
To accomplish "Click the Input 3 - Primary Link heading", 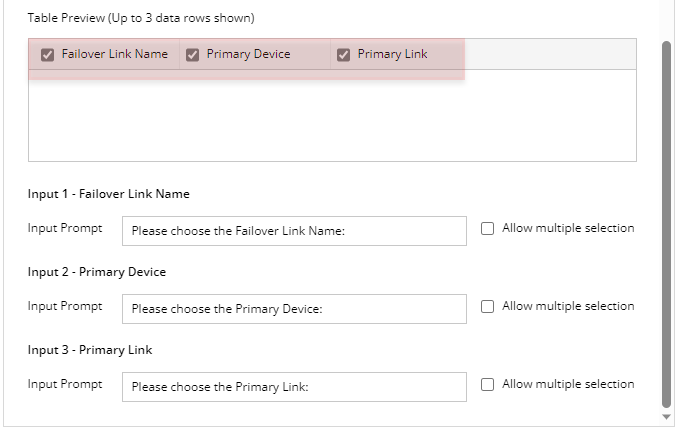I will [89, 350].
